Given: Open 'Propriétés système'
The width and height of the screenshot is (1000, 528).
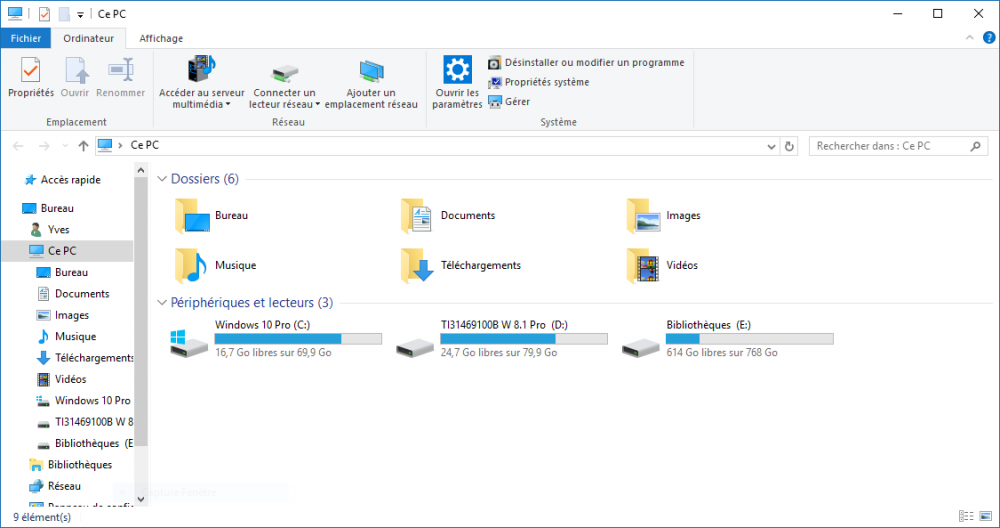Looking at the screenshot, I should (x=539, y=82).
